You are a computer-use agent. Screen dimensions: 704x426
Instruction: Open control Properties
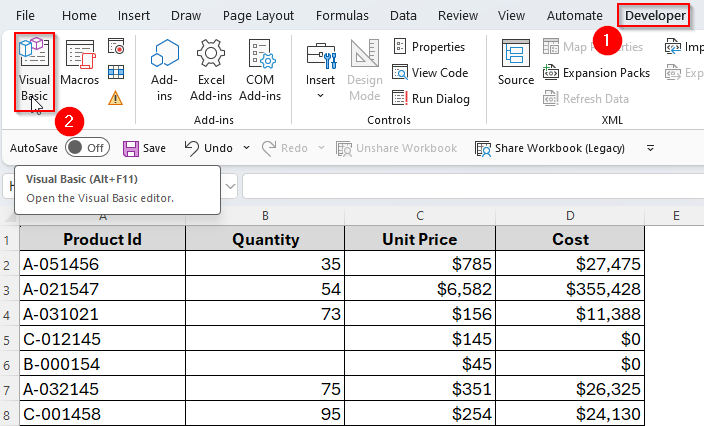[x=429, y=47]
